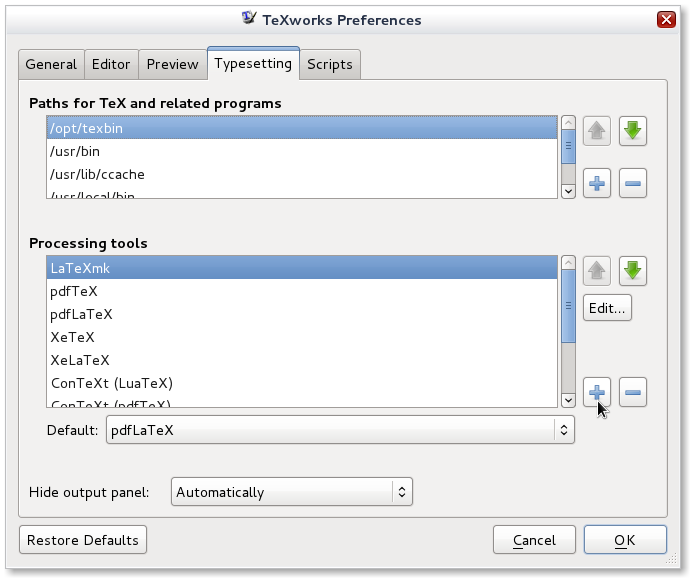
Task: Move selected TeX path up with arrow
Action: point(597,131)
